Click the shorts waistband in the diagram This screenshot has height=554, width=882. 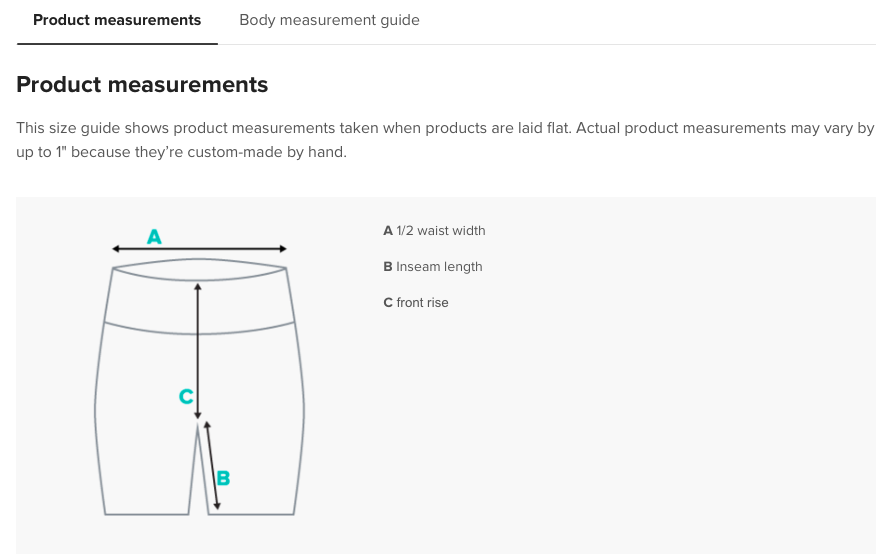coord(199,296)
